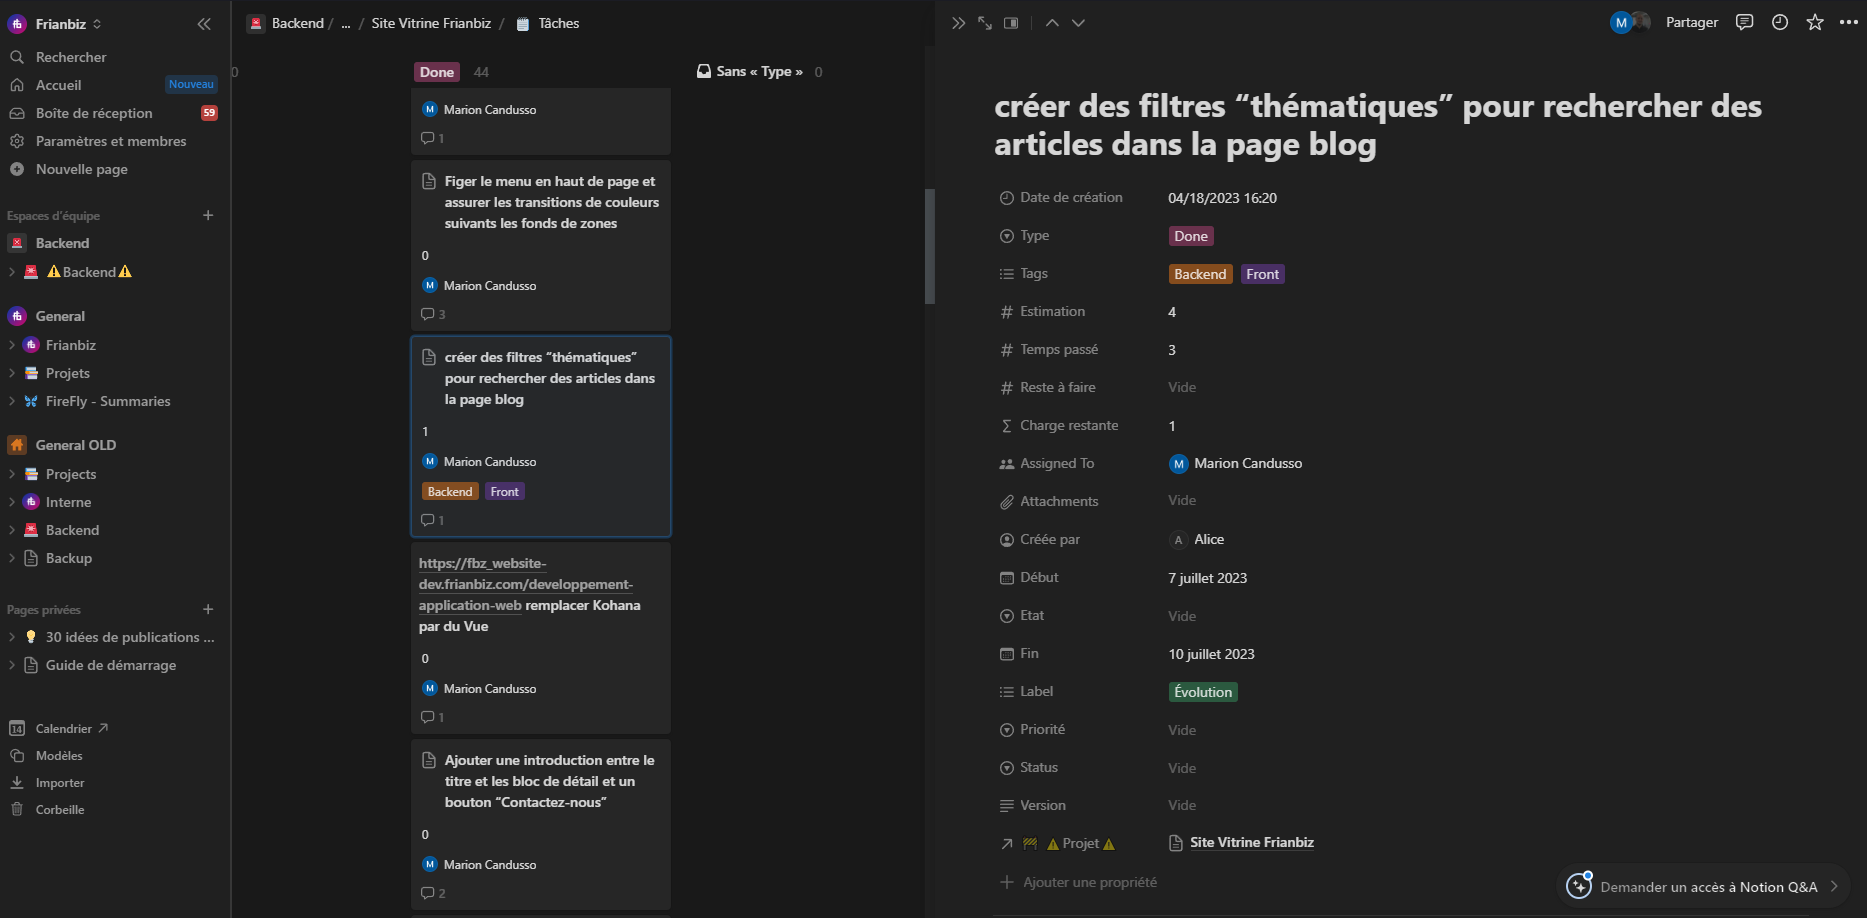Switch peek display mode icon
The height and width of the screenshot is (918, 1867).
[x=1011, y=23]
